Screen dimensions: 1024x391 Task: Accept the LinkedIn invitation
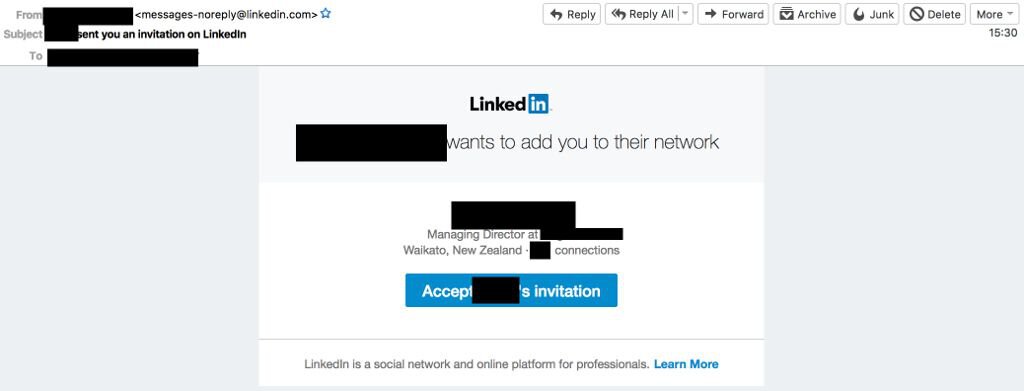coord(511,290)
